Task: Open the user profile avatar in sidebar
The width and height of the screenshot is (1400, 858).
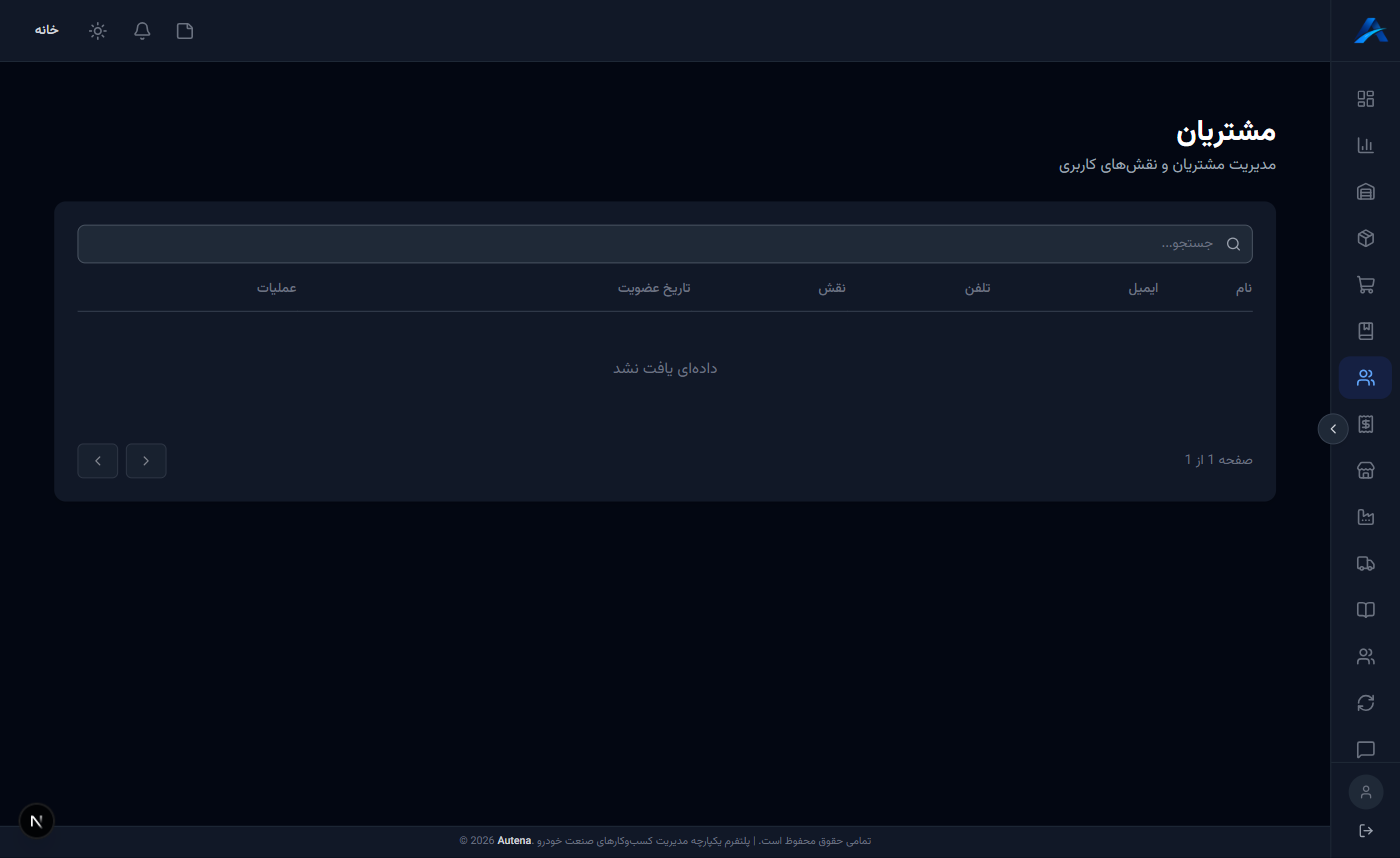Action: (x=1365, y=792)
